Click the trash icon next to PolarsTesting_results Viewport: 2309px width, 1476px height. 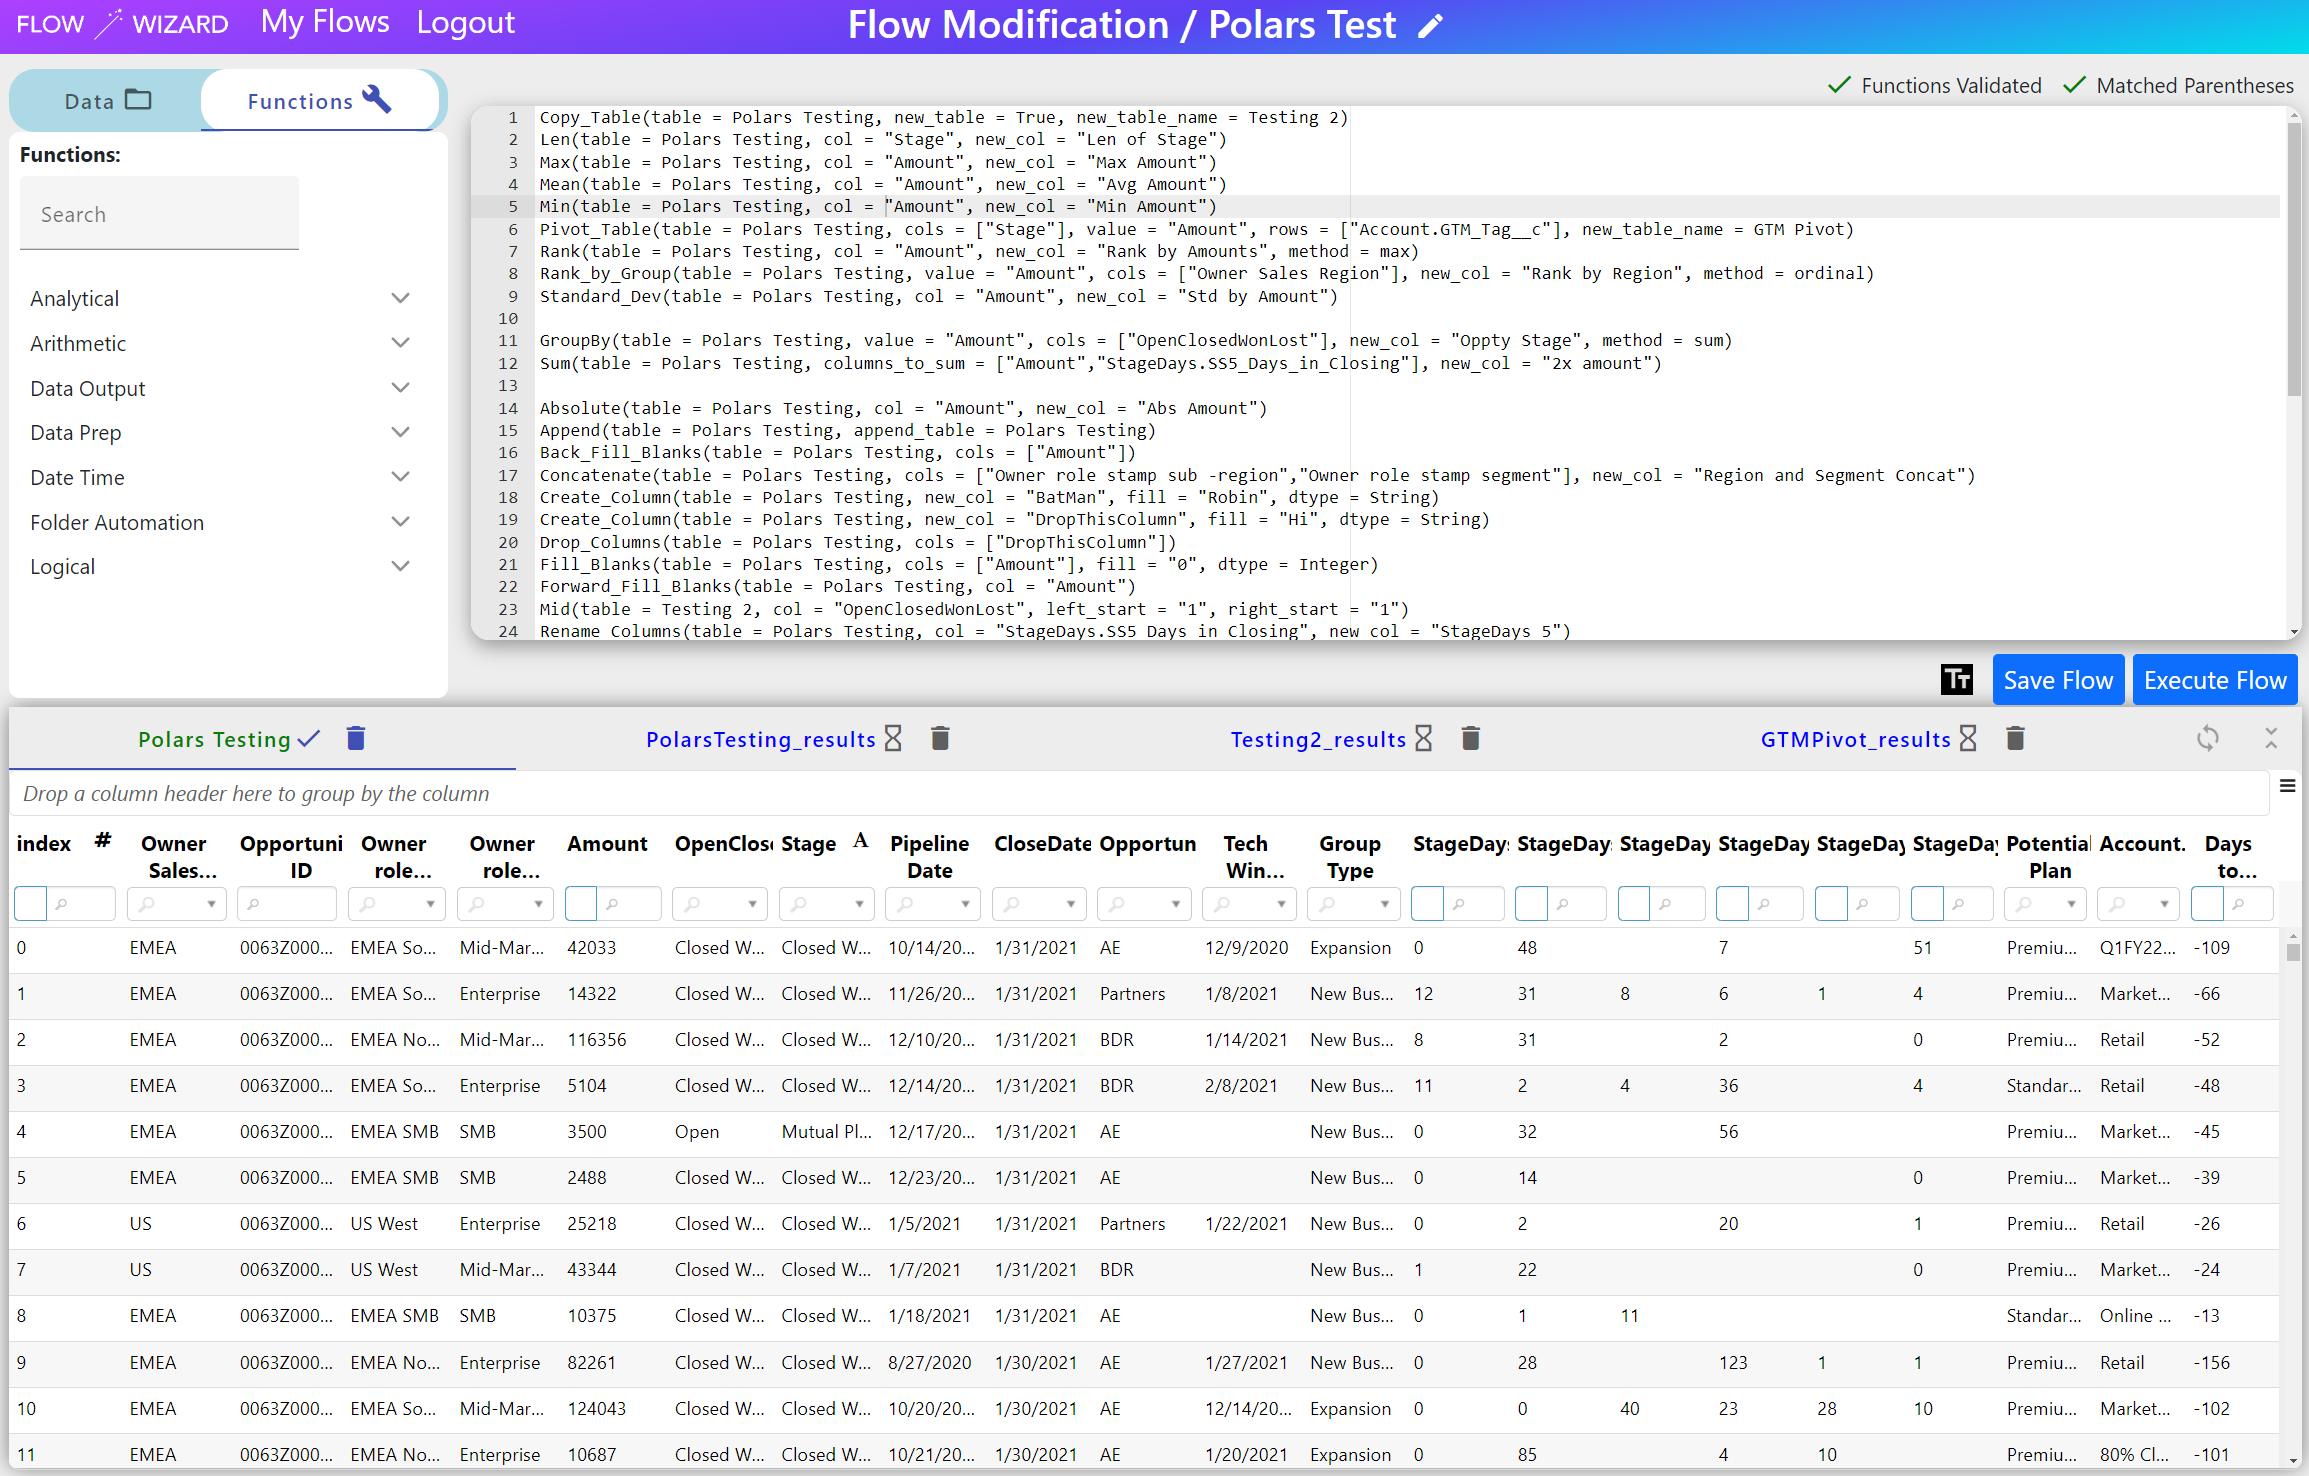click(x=940, y=739)
